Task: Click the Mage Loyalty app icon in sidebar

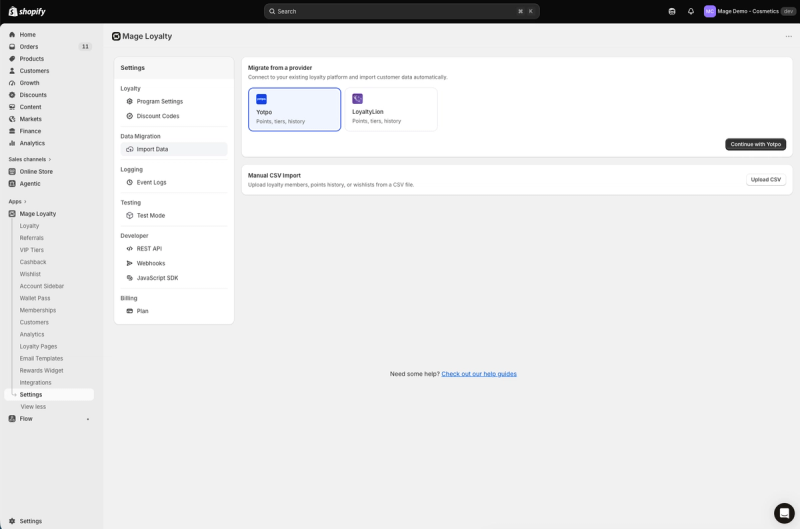Action: pos(12,214)
